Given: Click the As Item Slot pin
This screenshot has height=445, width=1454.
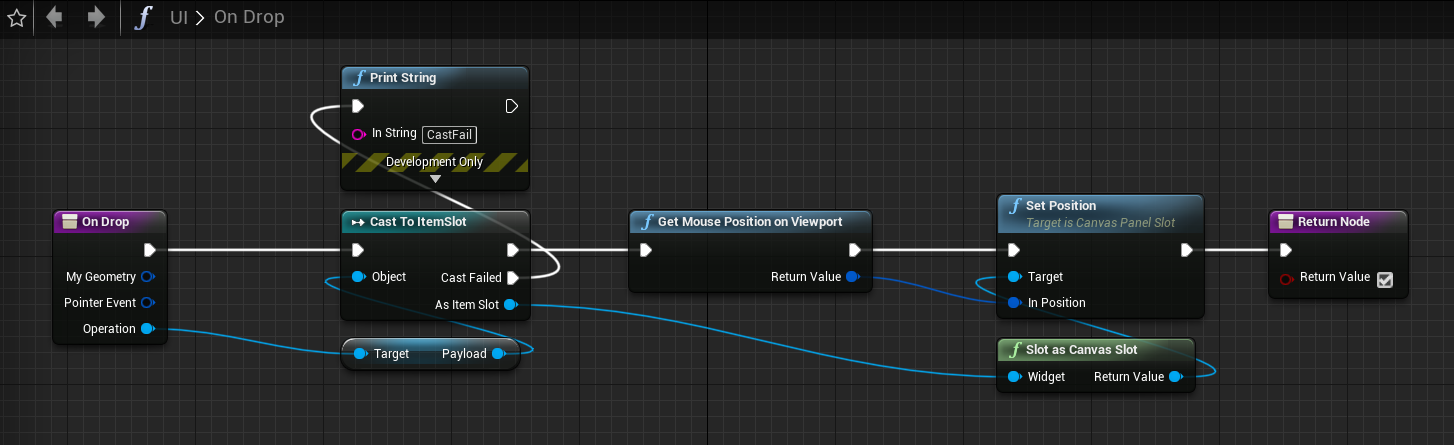Looking at the screenshot, I should tap(510, 304).
